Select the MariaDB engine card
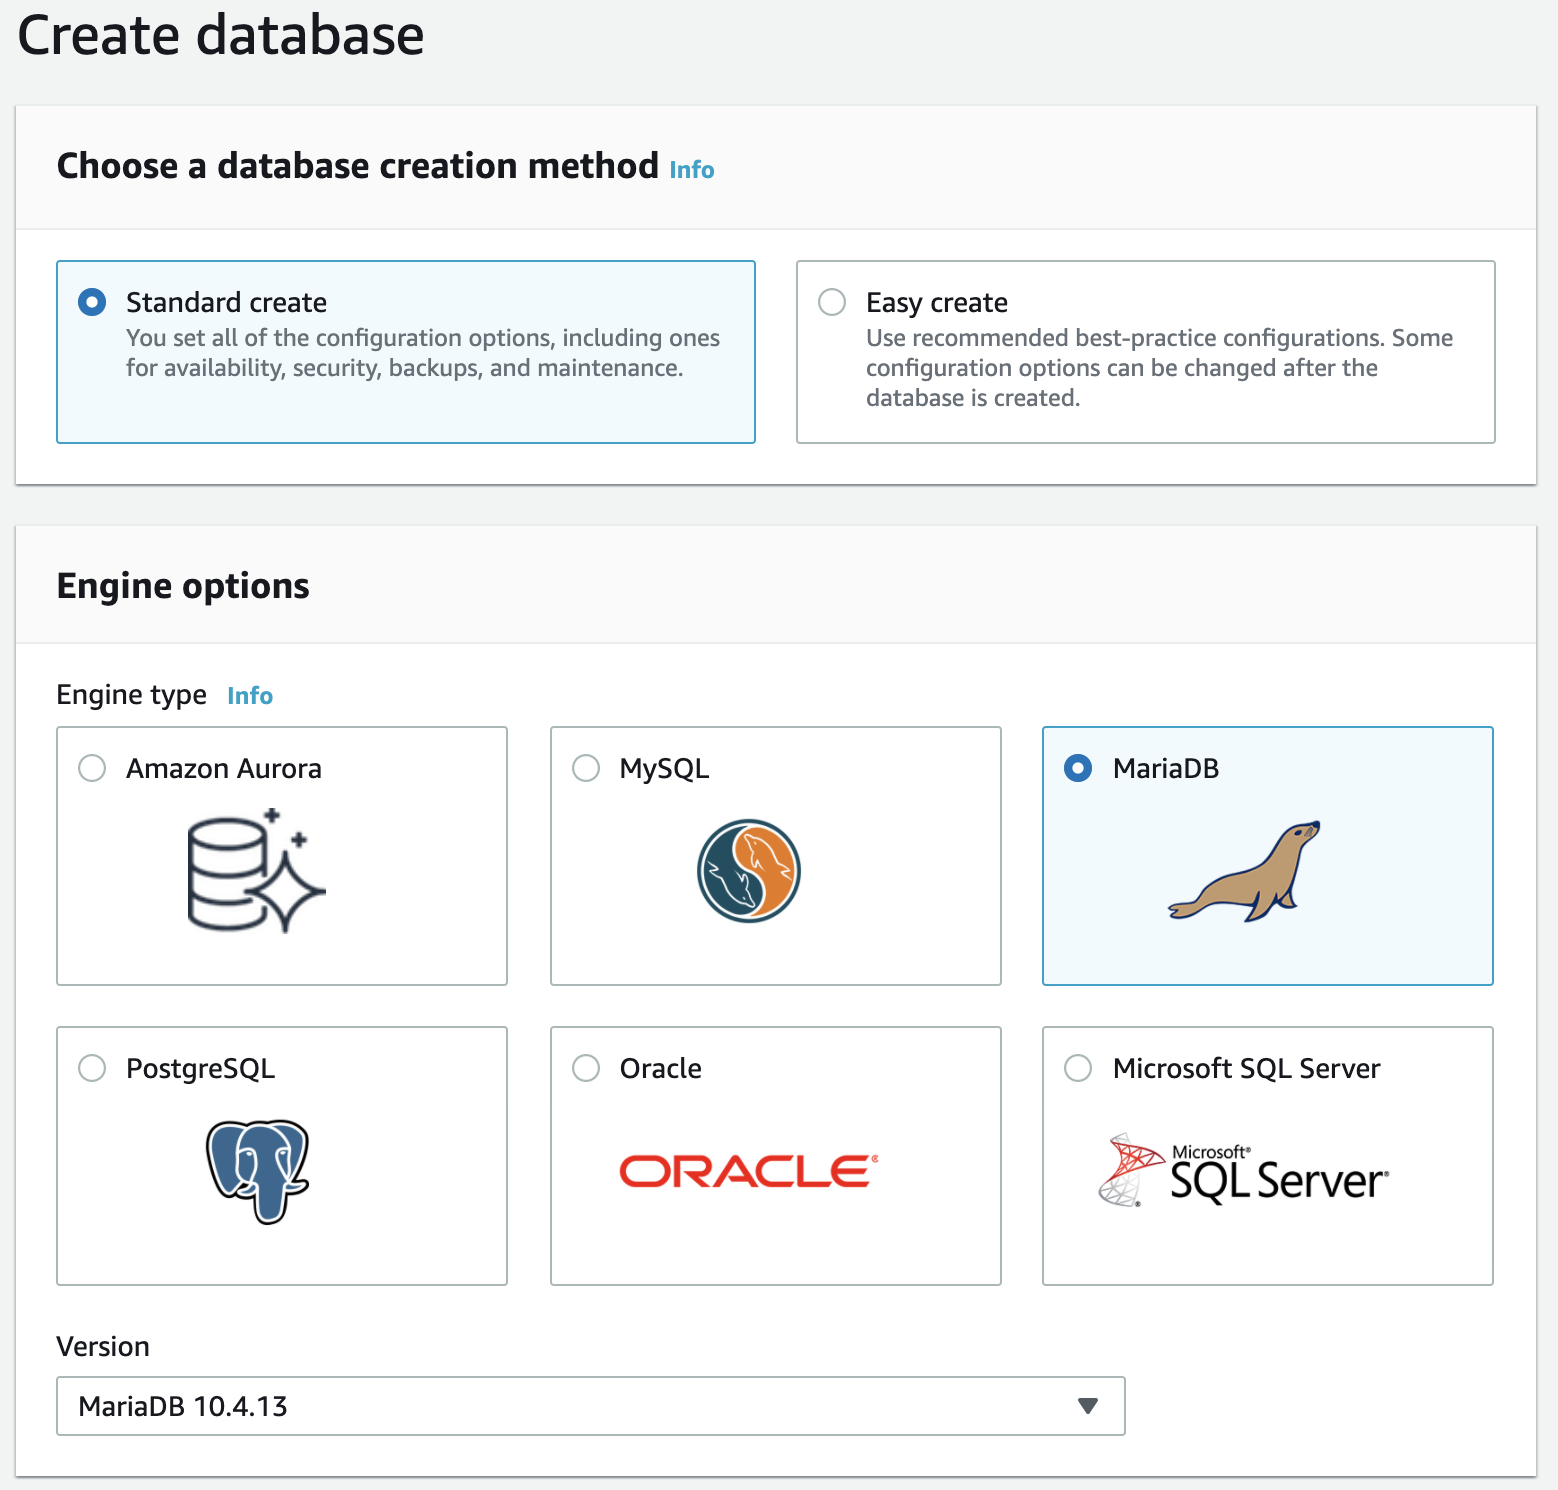Viewport: 1558px width, 1490px height. 1266,855
